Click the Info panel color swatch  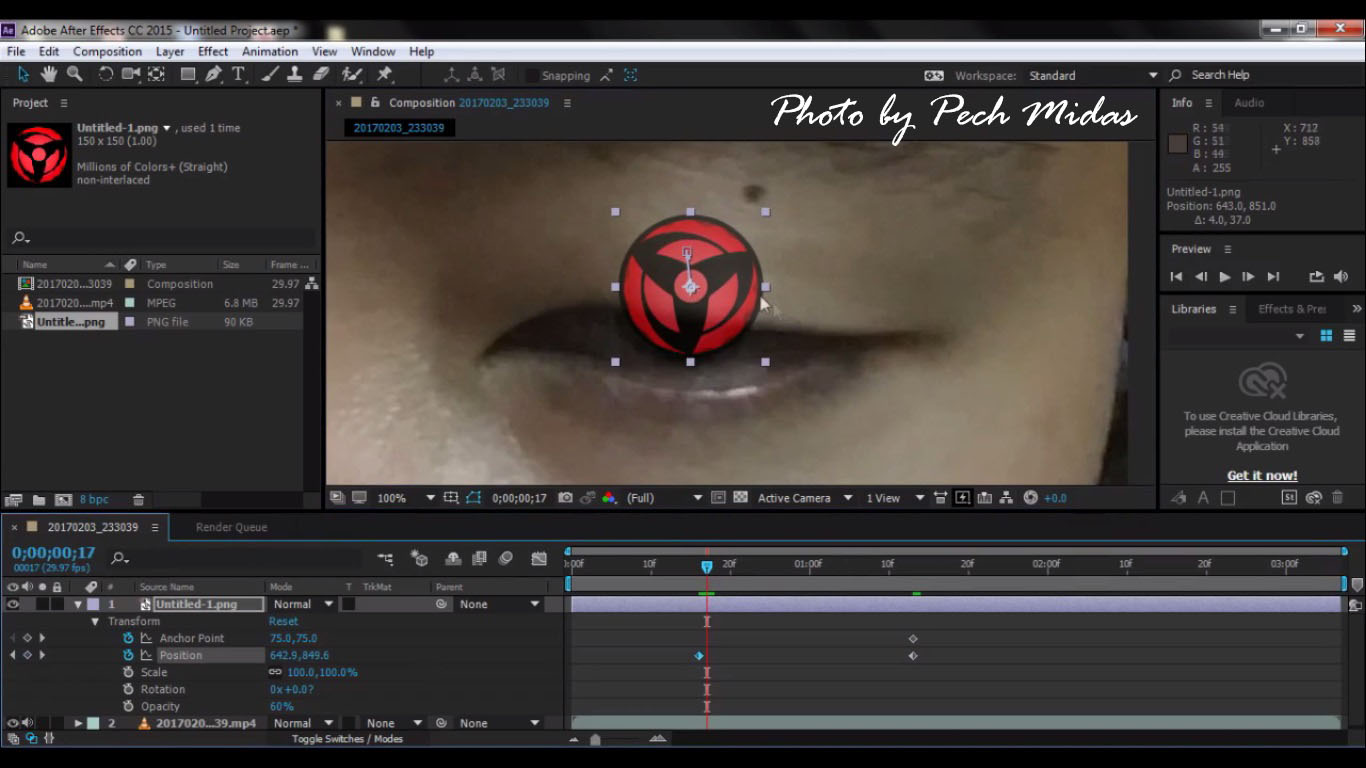click(1178, 144)
